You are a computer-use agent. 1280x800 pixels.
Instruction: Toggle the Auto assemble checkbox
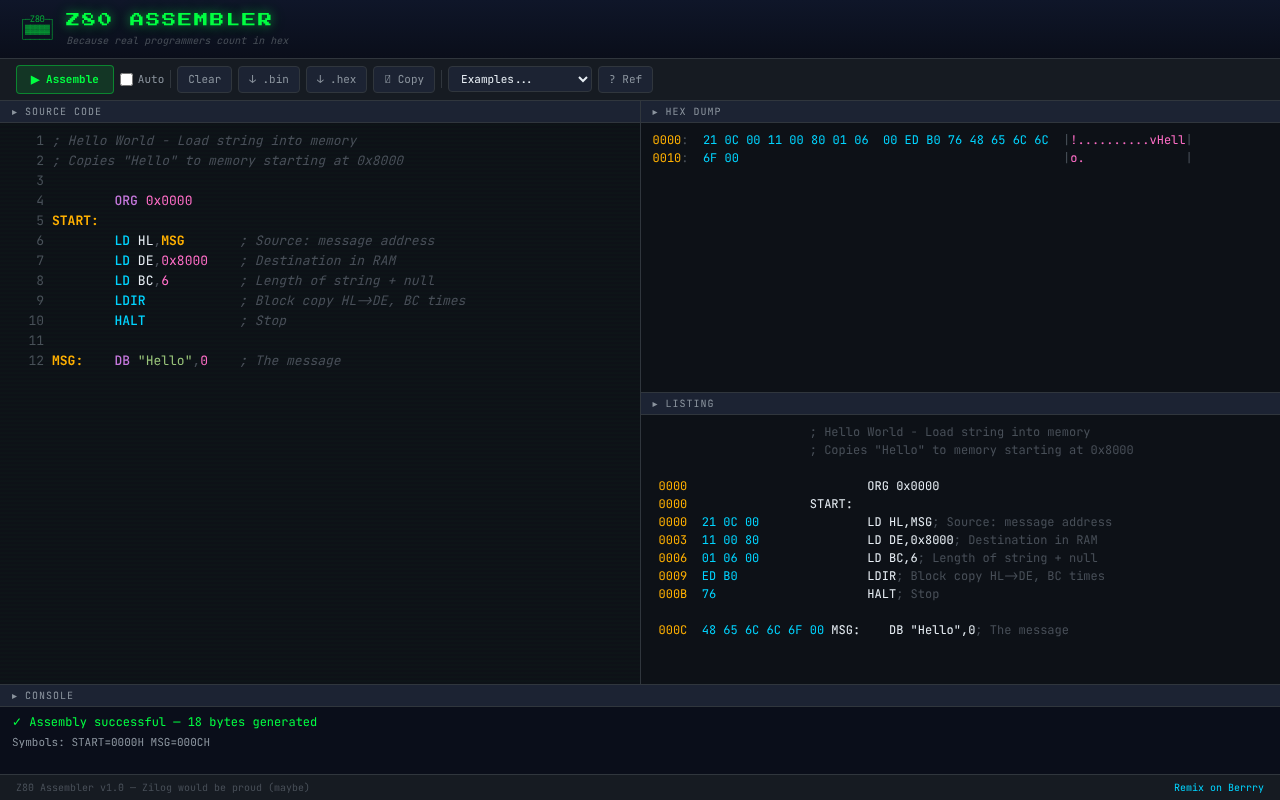point(127,80)
